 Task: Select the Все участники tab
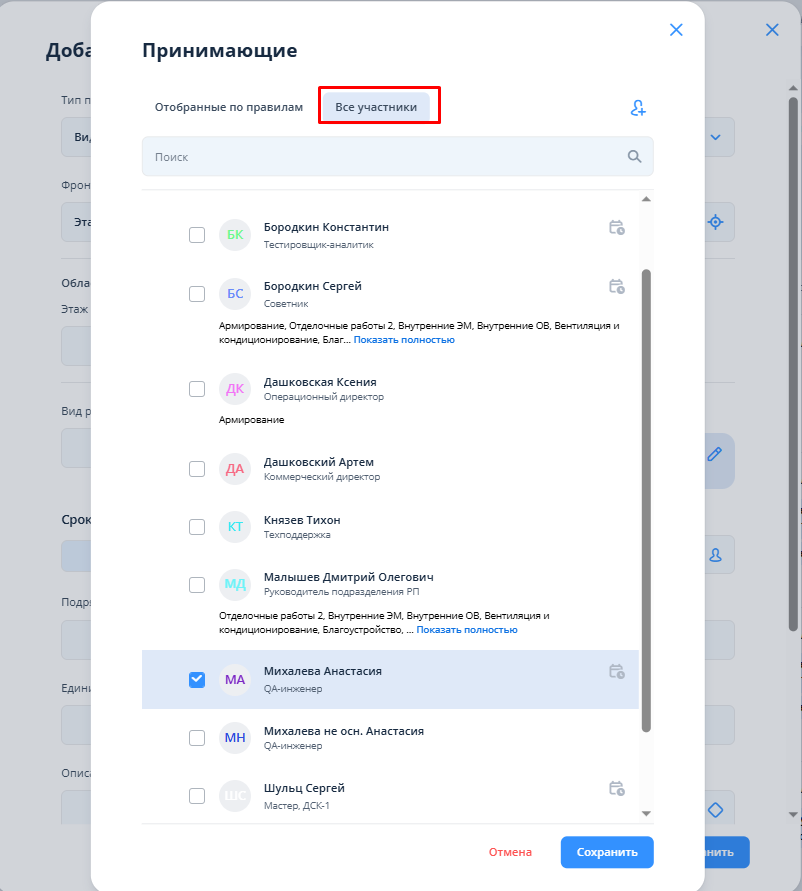376,107
